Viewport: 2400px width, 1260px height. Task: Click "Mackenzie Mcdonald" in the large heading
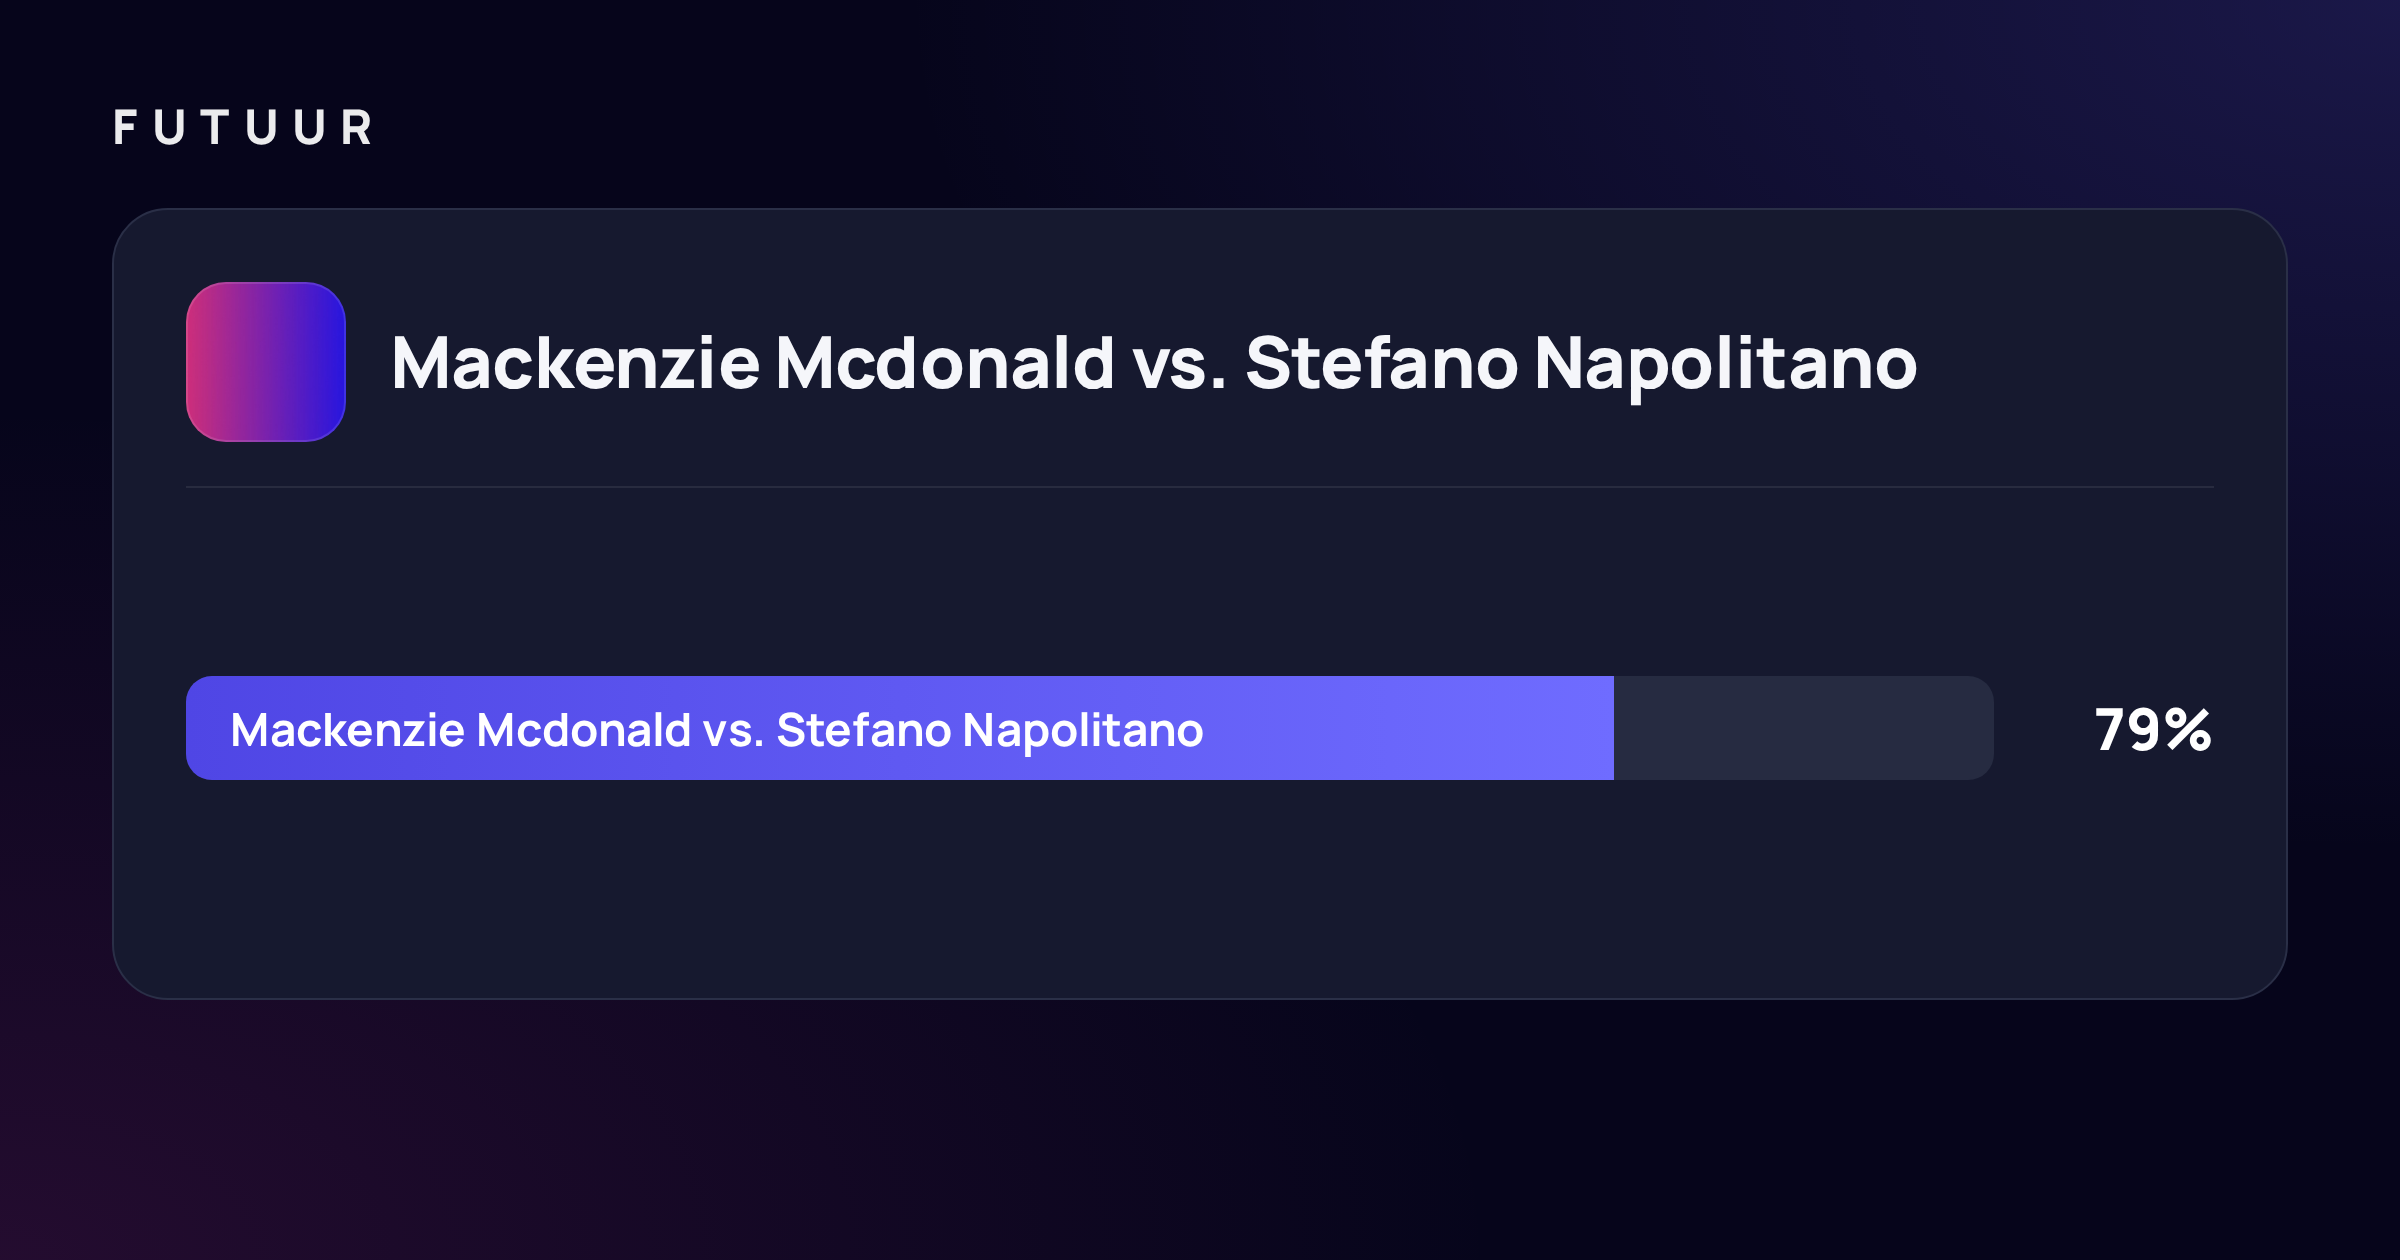[753, 363]
